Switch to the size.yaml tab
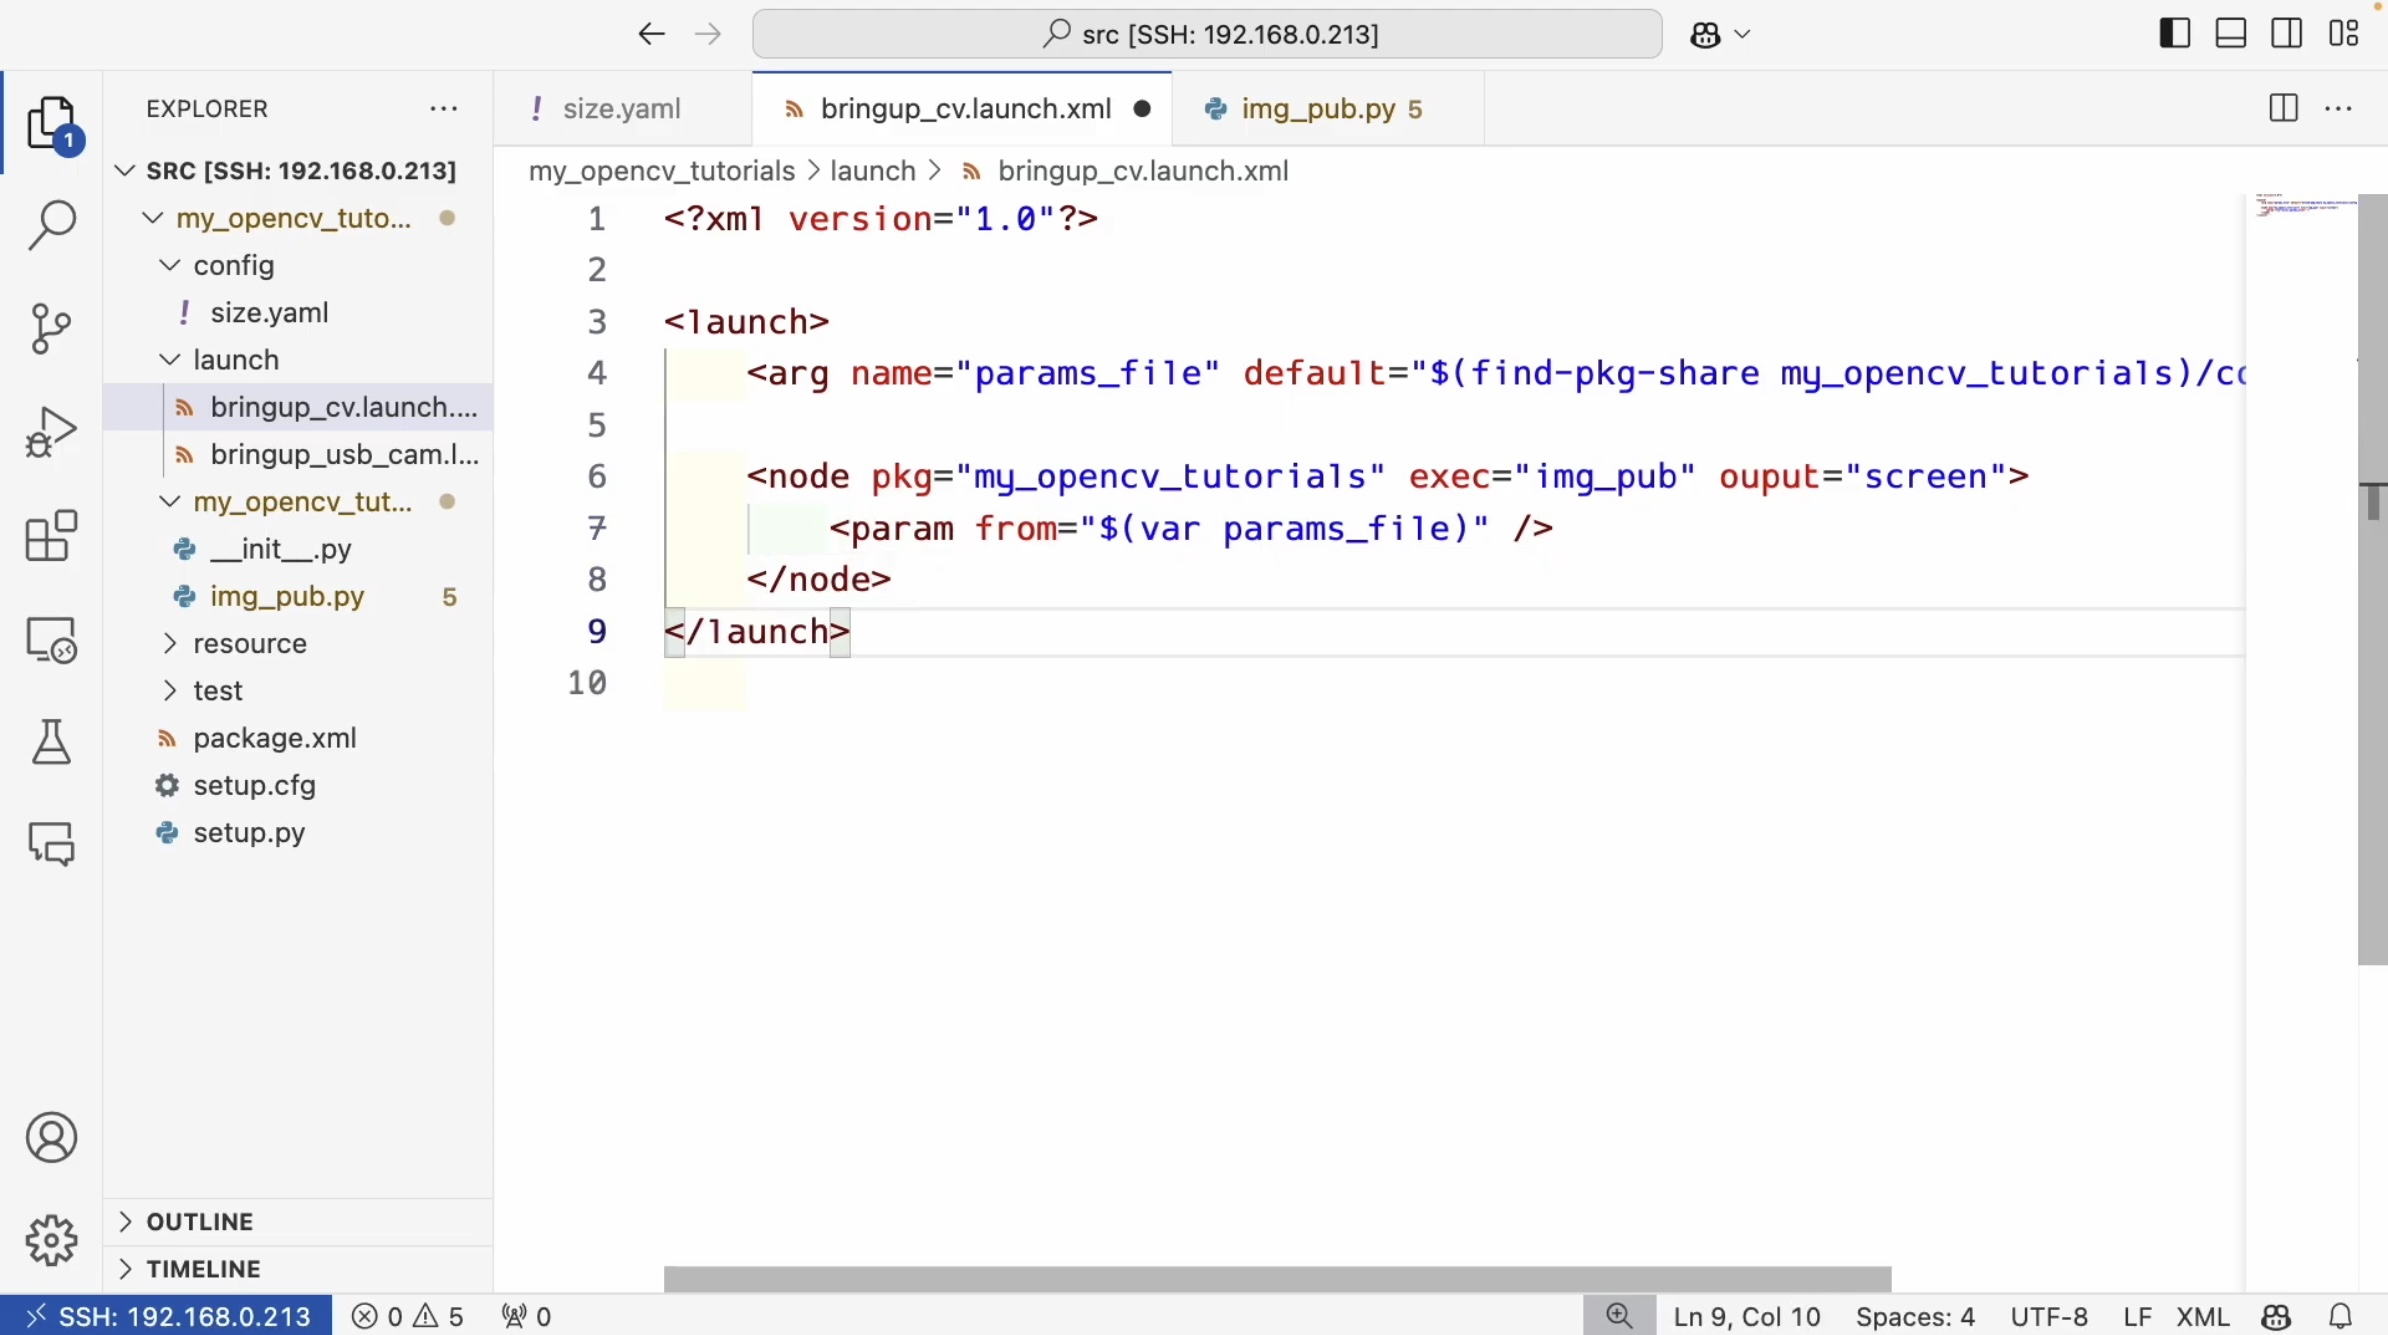 [621, 109]
